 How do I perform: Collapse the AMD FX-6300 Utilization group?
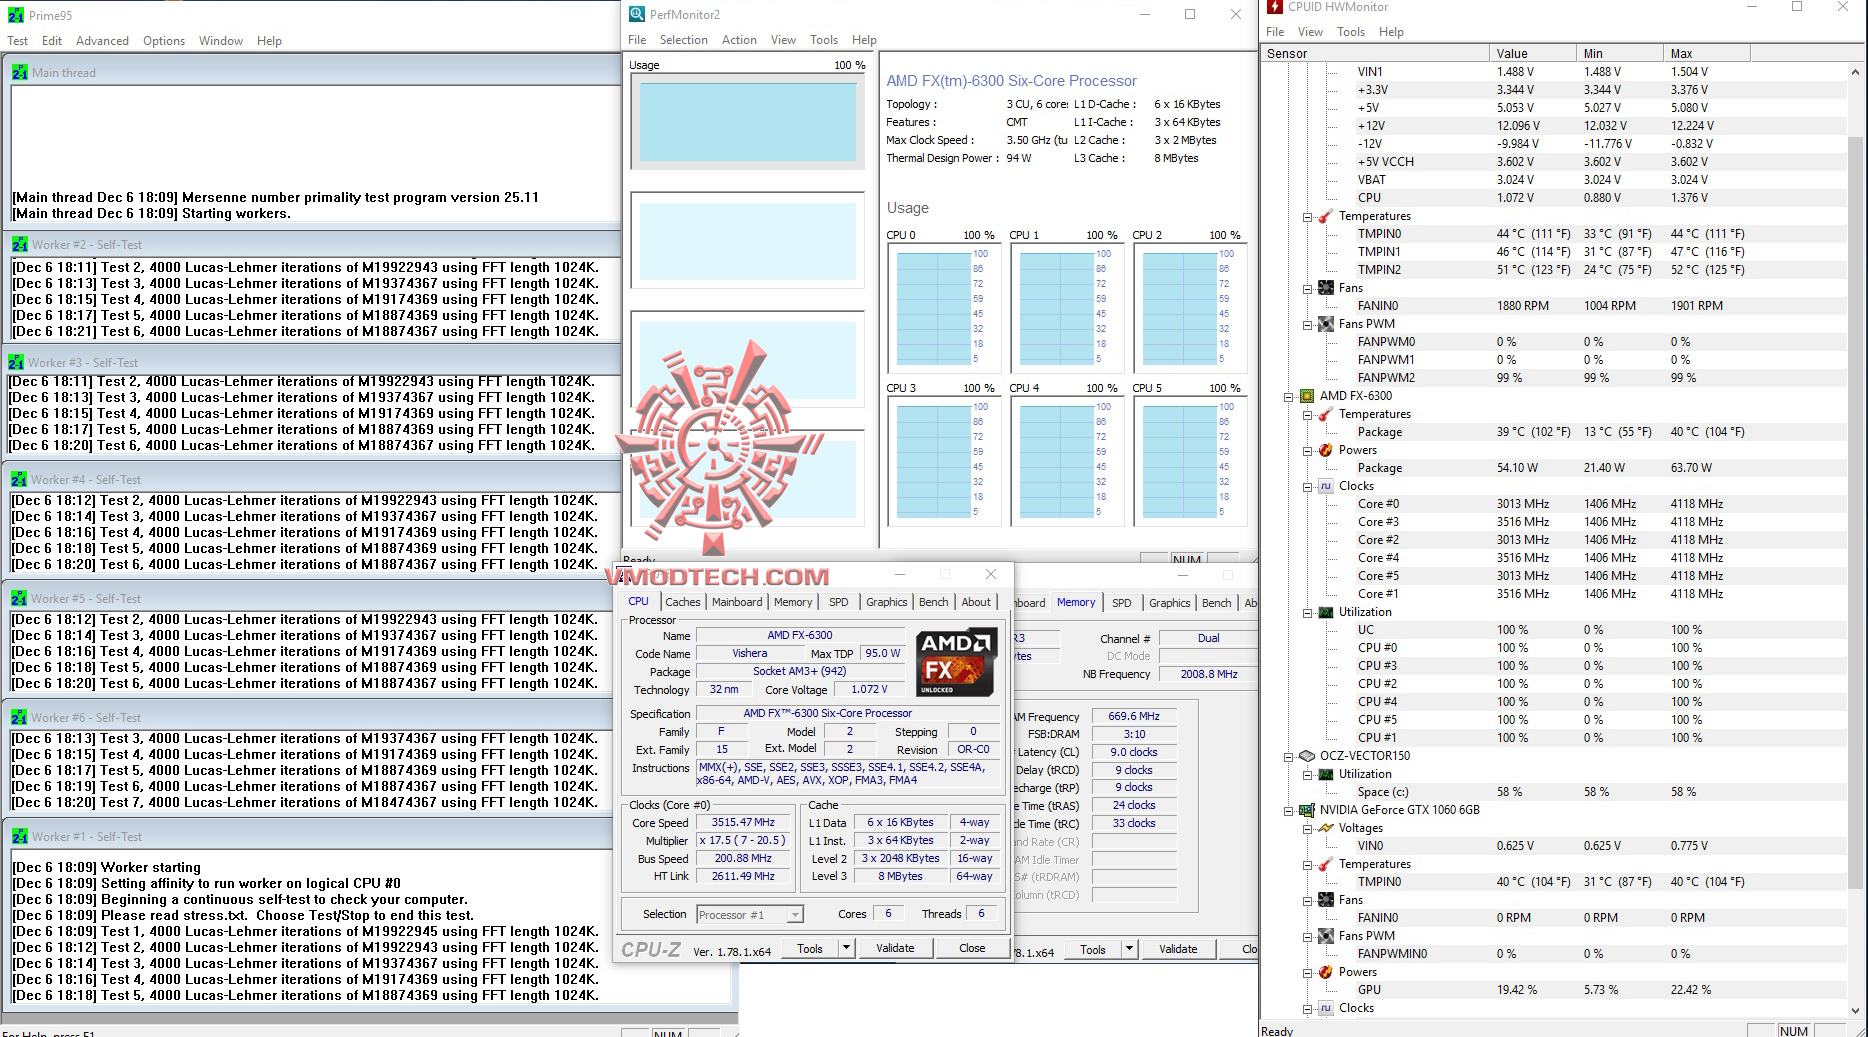1307,613
